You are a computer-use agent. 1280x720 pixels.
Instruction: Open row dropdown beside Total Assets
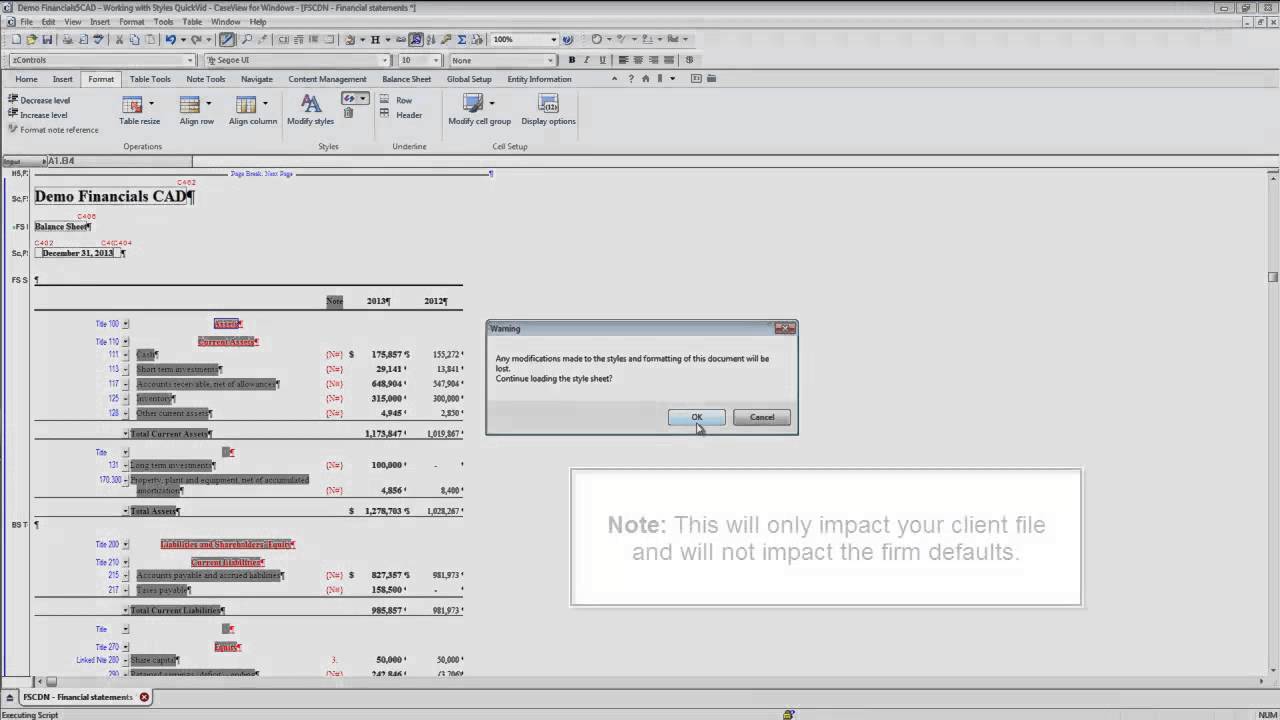[126, 511]
